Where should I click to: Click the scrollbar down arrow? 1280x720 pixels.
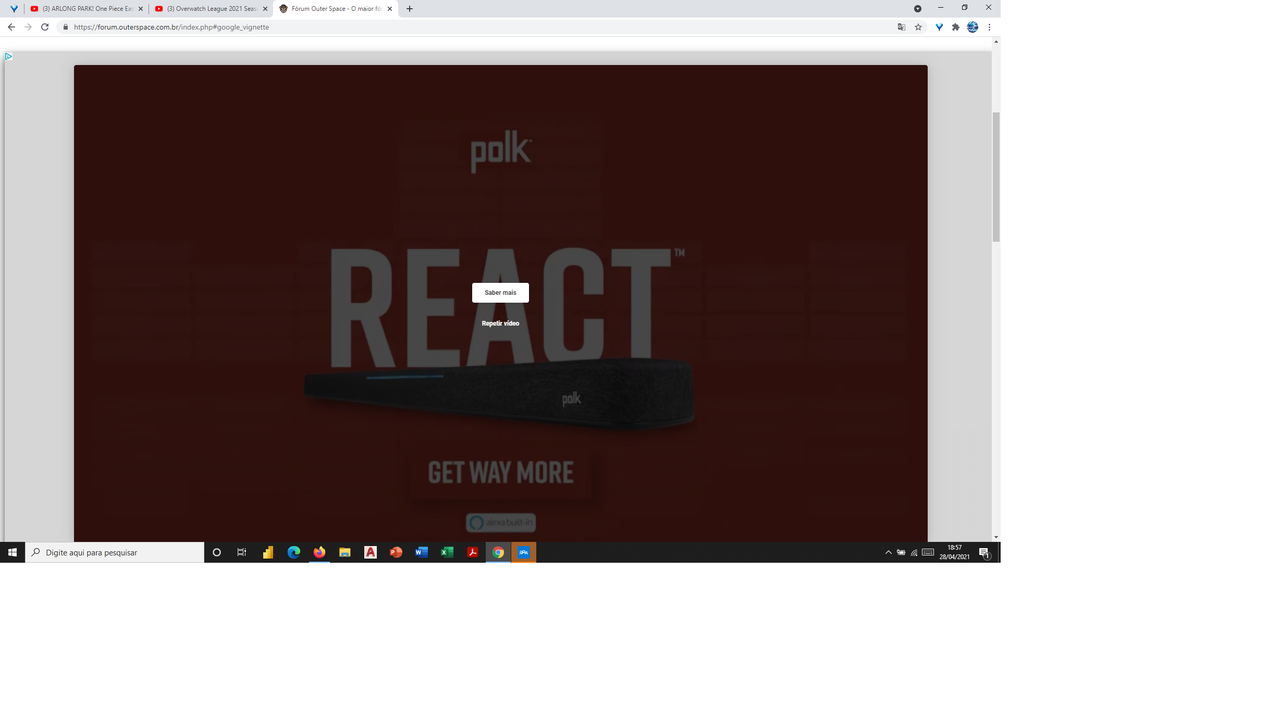coord(996,537)
